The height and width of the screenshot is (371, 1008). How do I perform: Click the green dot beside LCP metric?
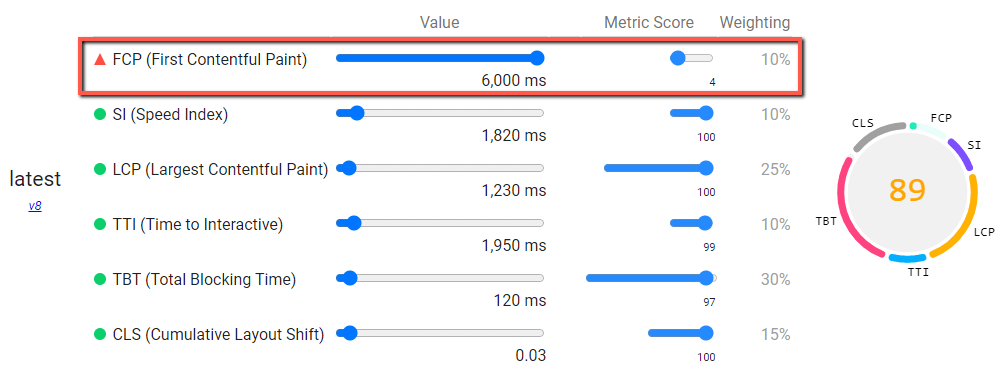(100, 169)
